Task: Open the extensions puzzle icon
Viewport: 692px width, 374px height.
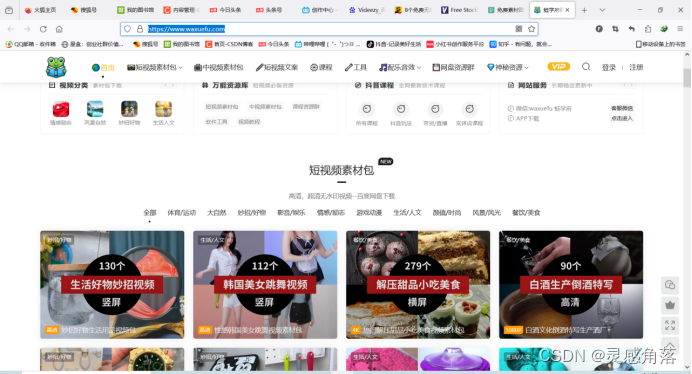Action: tap(648, 29)
